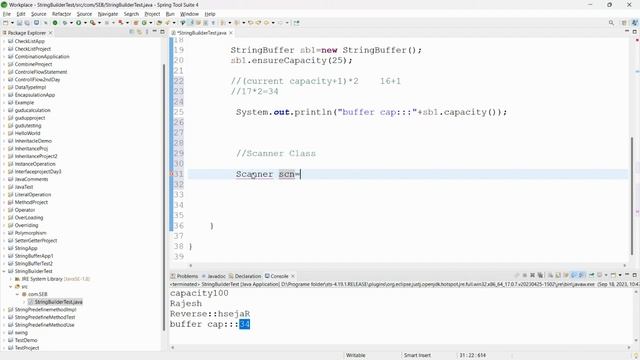Image resolution: width=640 pixels, height=360 pixels.
Task: Click the magnifier Quick Access search icon
Action: pyautogui.click(x=611, y=23)
